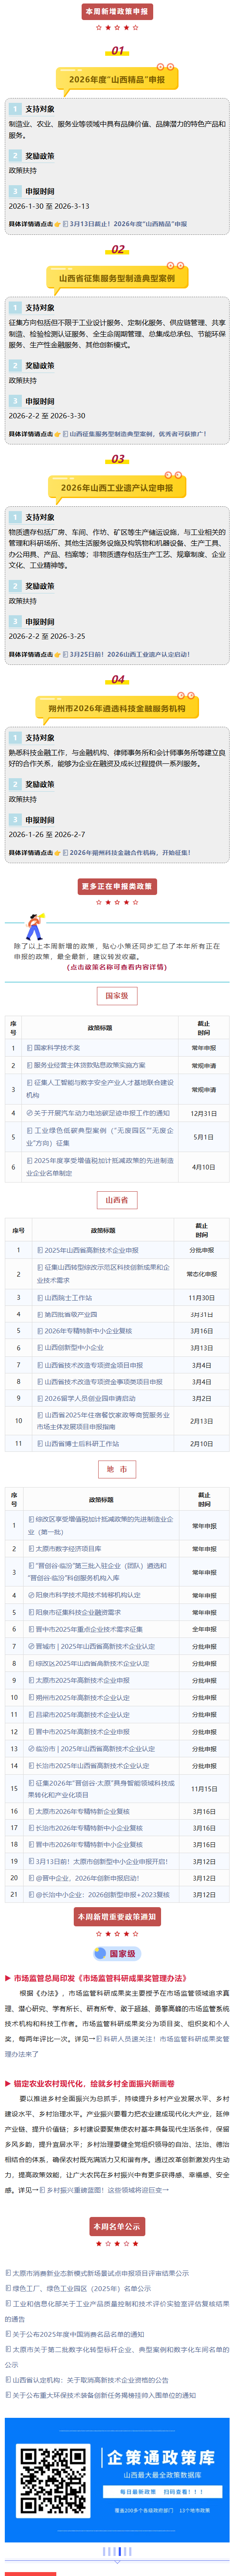Viewport: 237px width, 2576px height.
Task: Click the red header 本周名单公示
Action: (118, 2226)
